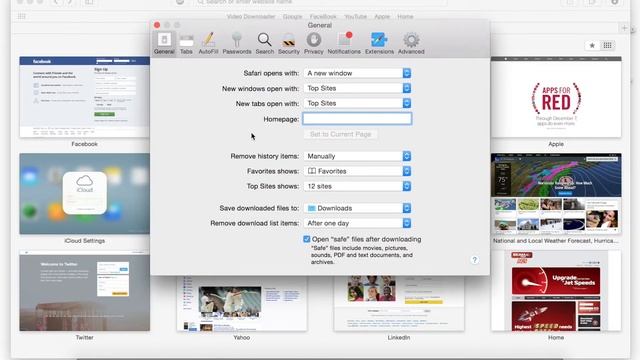
Task: Open the Apple Top Sites thumbnail
Action: pos(556,97)
